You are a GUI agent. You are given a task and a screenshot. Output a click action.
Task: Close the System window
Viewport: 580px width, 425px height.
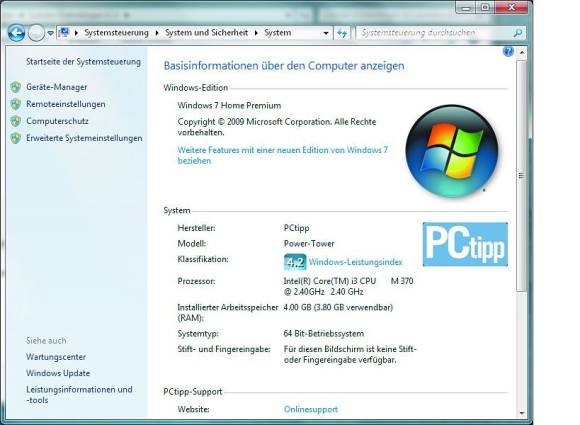click(512, 7)
